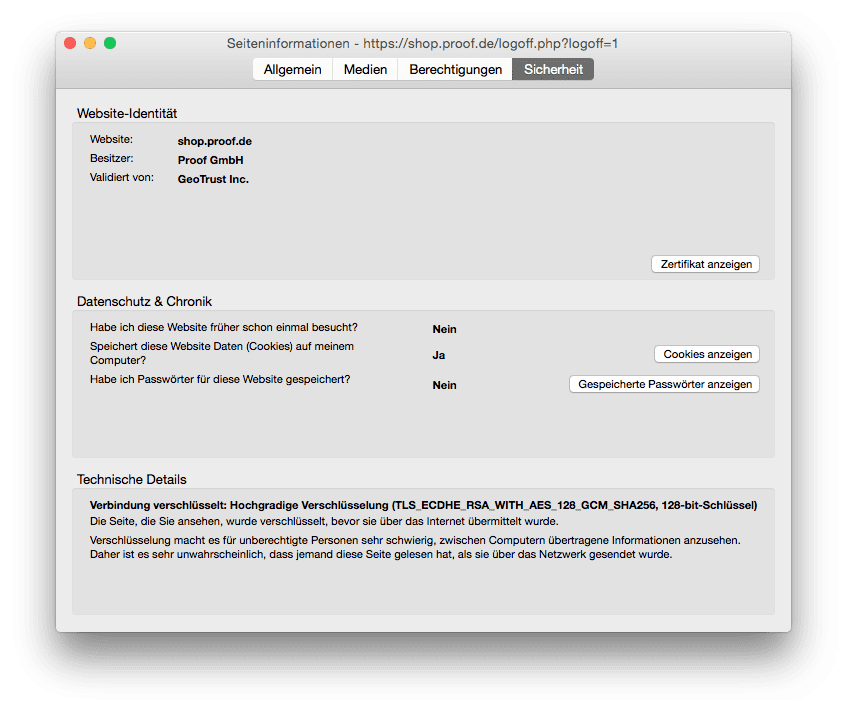Maximize window with green button
Image resolution: width=847 pixels, height=712 pixels.
click(x=110, y=43)
